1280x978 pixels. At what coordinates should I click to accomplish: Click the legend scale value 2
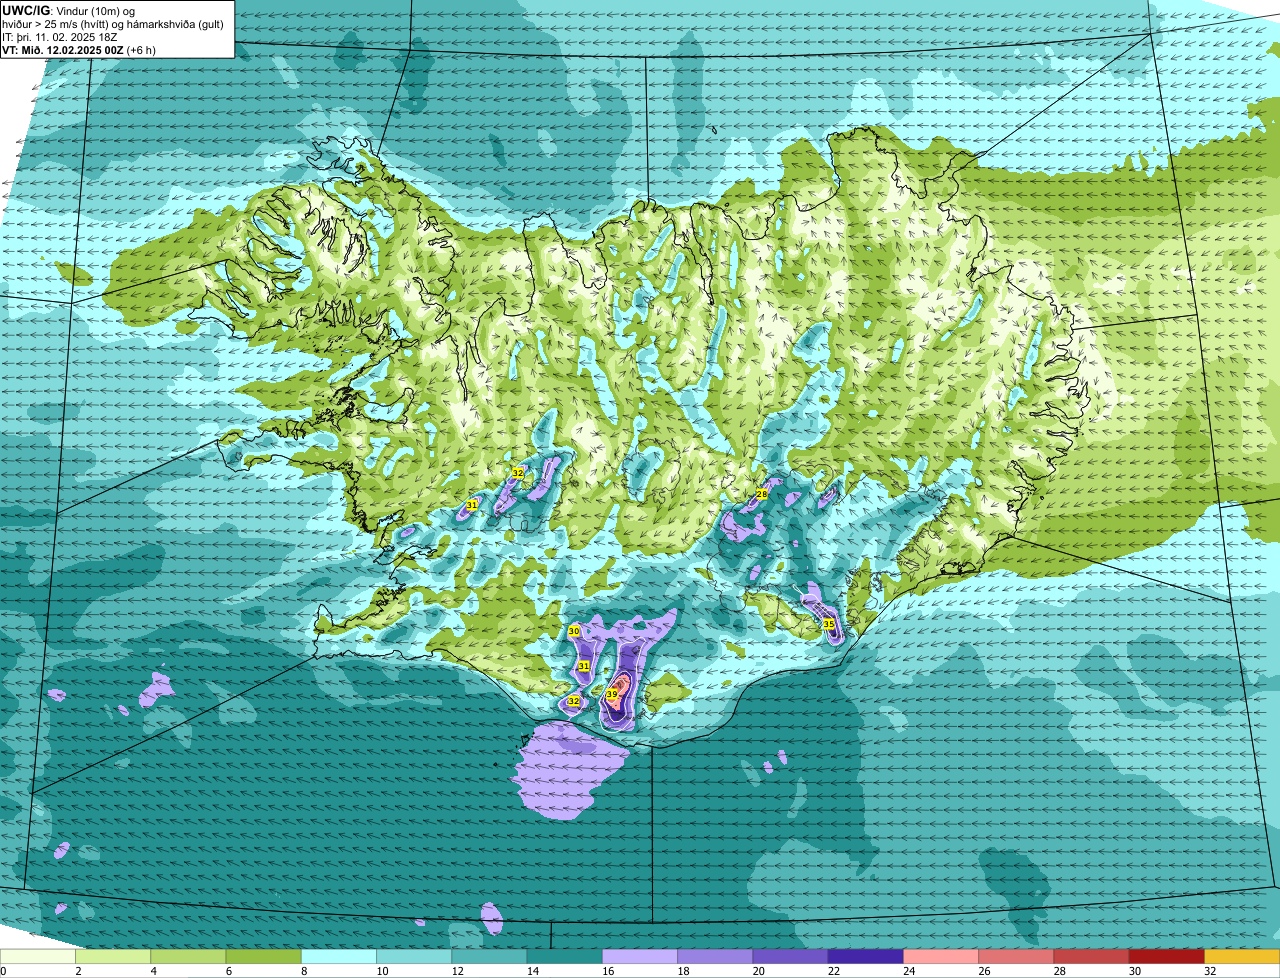[x=77, y=971]
